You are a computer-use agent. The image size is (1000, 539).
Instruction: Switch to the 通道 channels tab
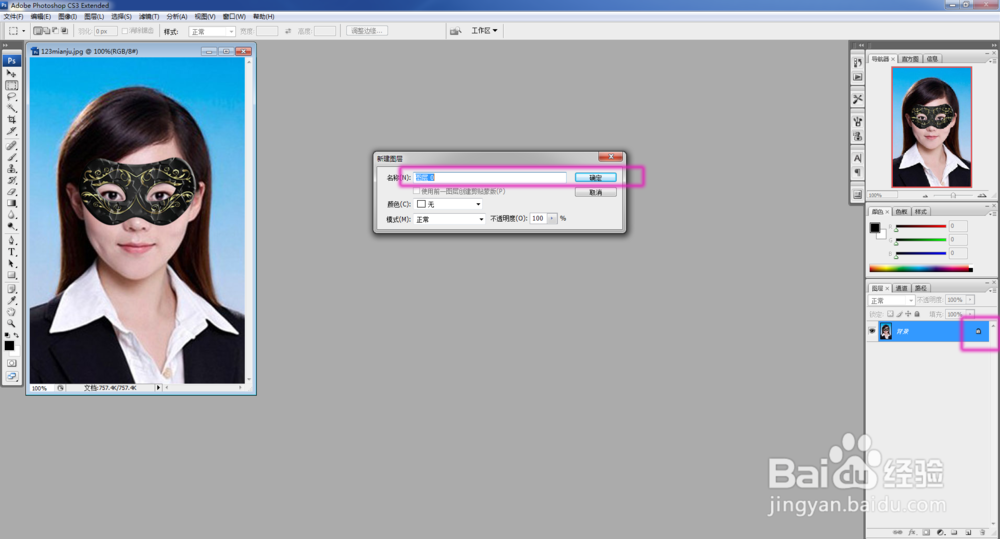[x=901, y=288]
